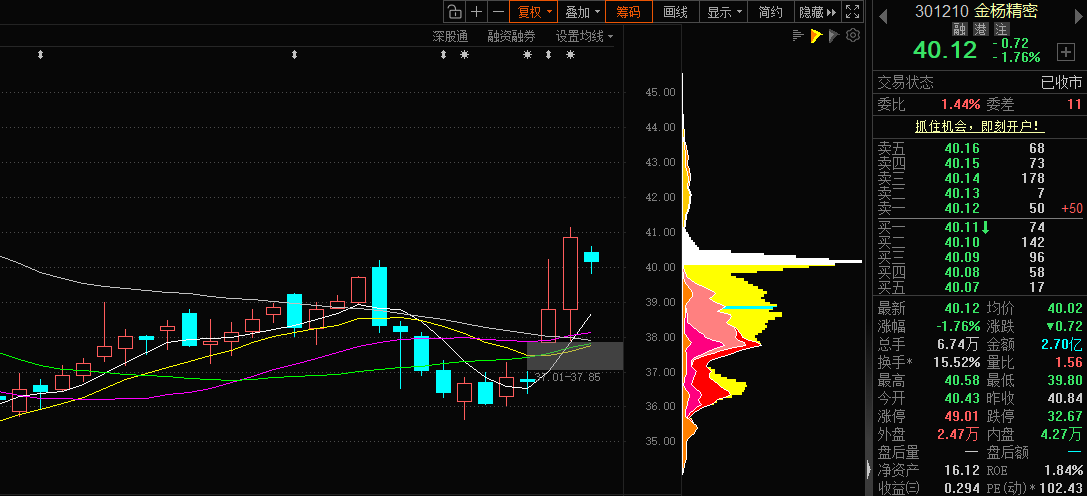Image resolution: width=1087 pixels, height=496 pixels.
Task: Click the white chip peak near 40.00
Action: click(x=773, y=260)
